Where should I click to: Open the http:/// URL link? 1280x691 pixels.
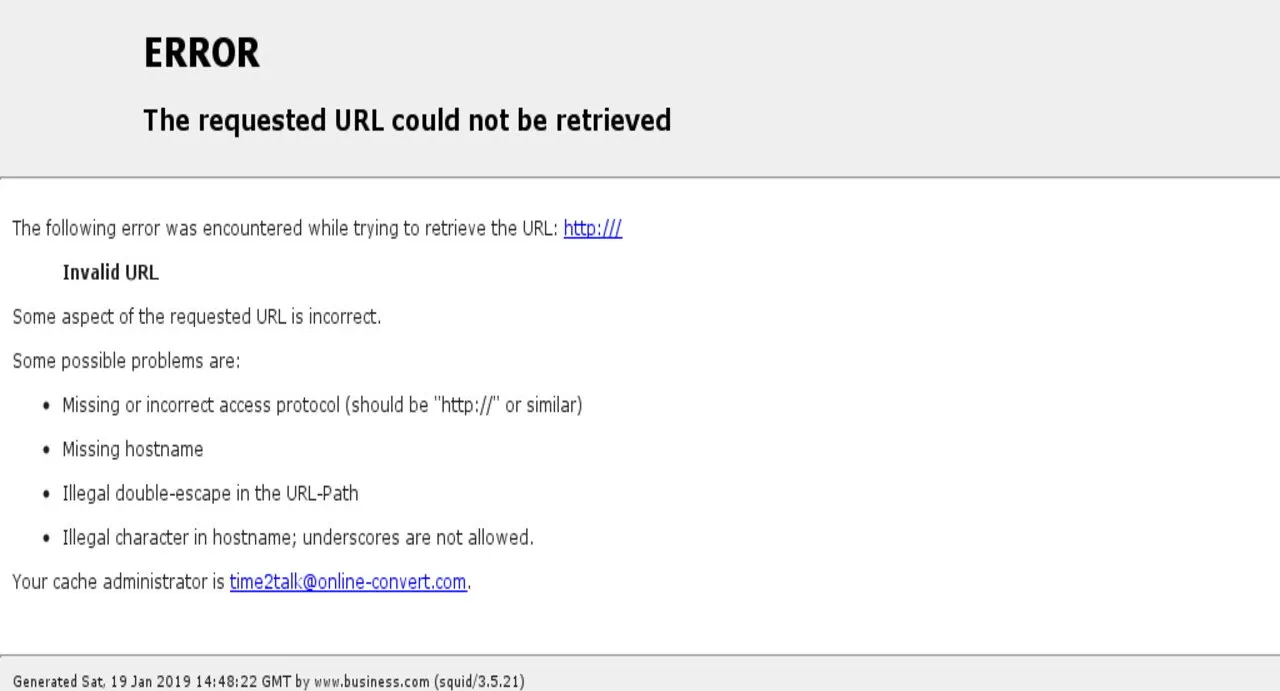[592, 228]
